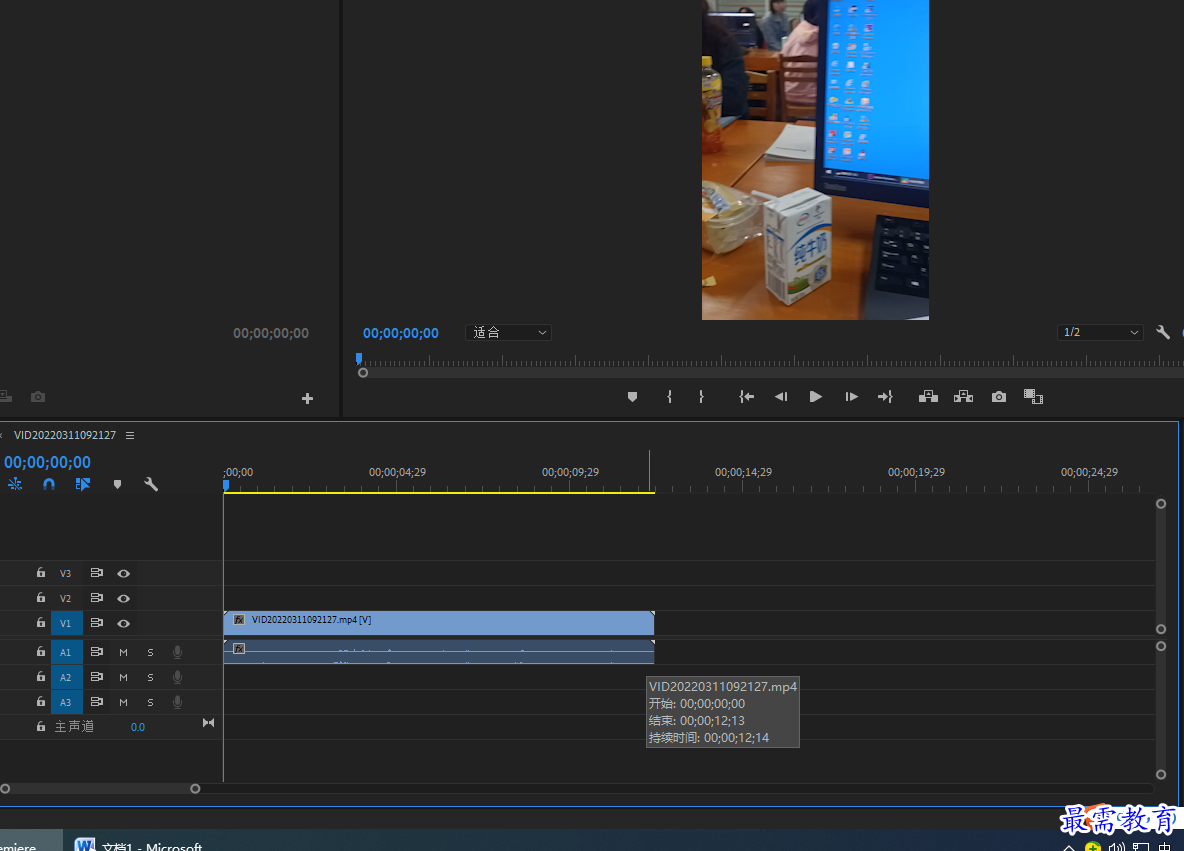Viewport: 1184px width, 851px height.
Task: Go to In point button
Action: 746,396
